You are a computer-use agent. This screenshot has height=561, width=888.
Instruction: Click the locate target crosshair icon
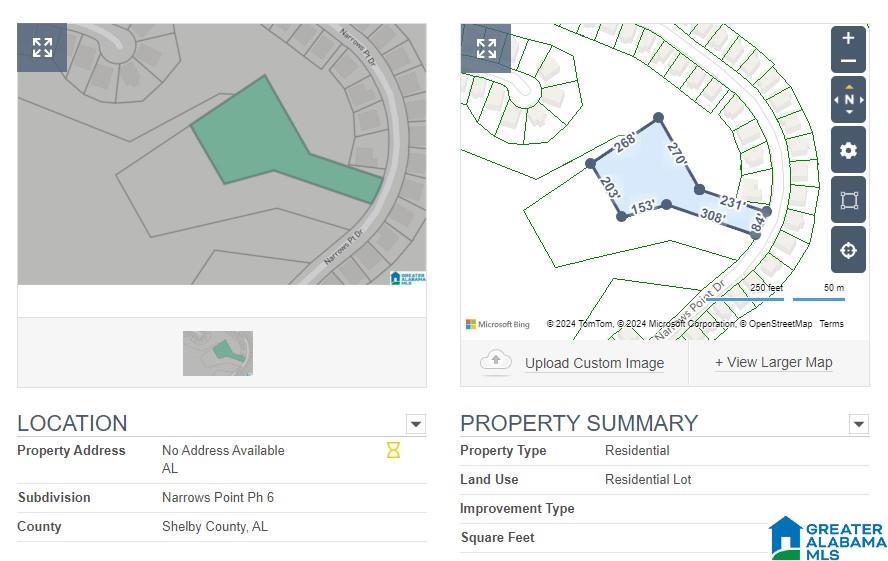click(x=848, y=250)
